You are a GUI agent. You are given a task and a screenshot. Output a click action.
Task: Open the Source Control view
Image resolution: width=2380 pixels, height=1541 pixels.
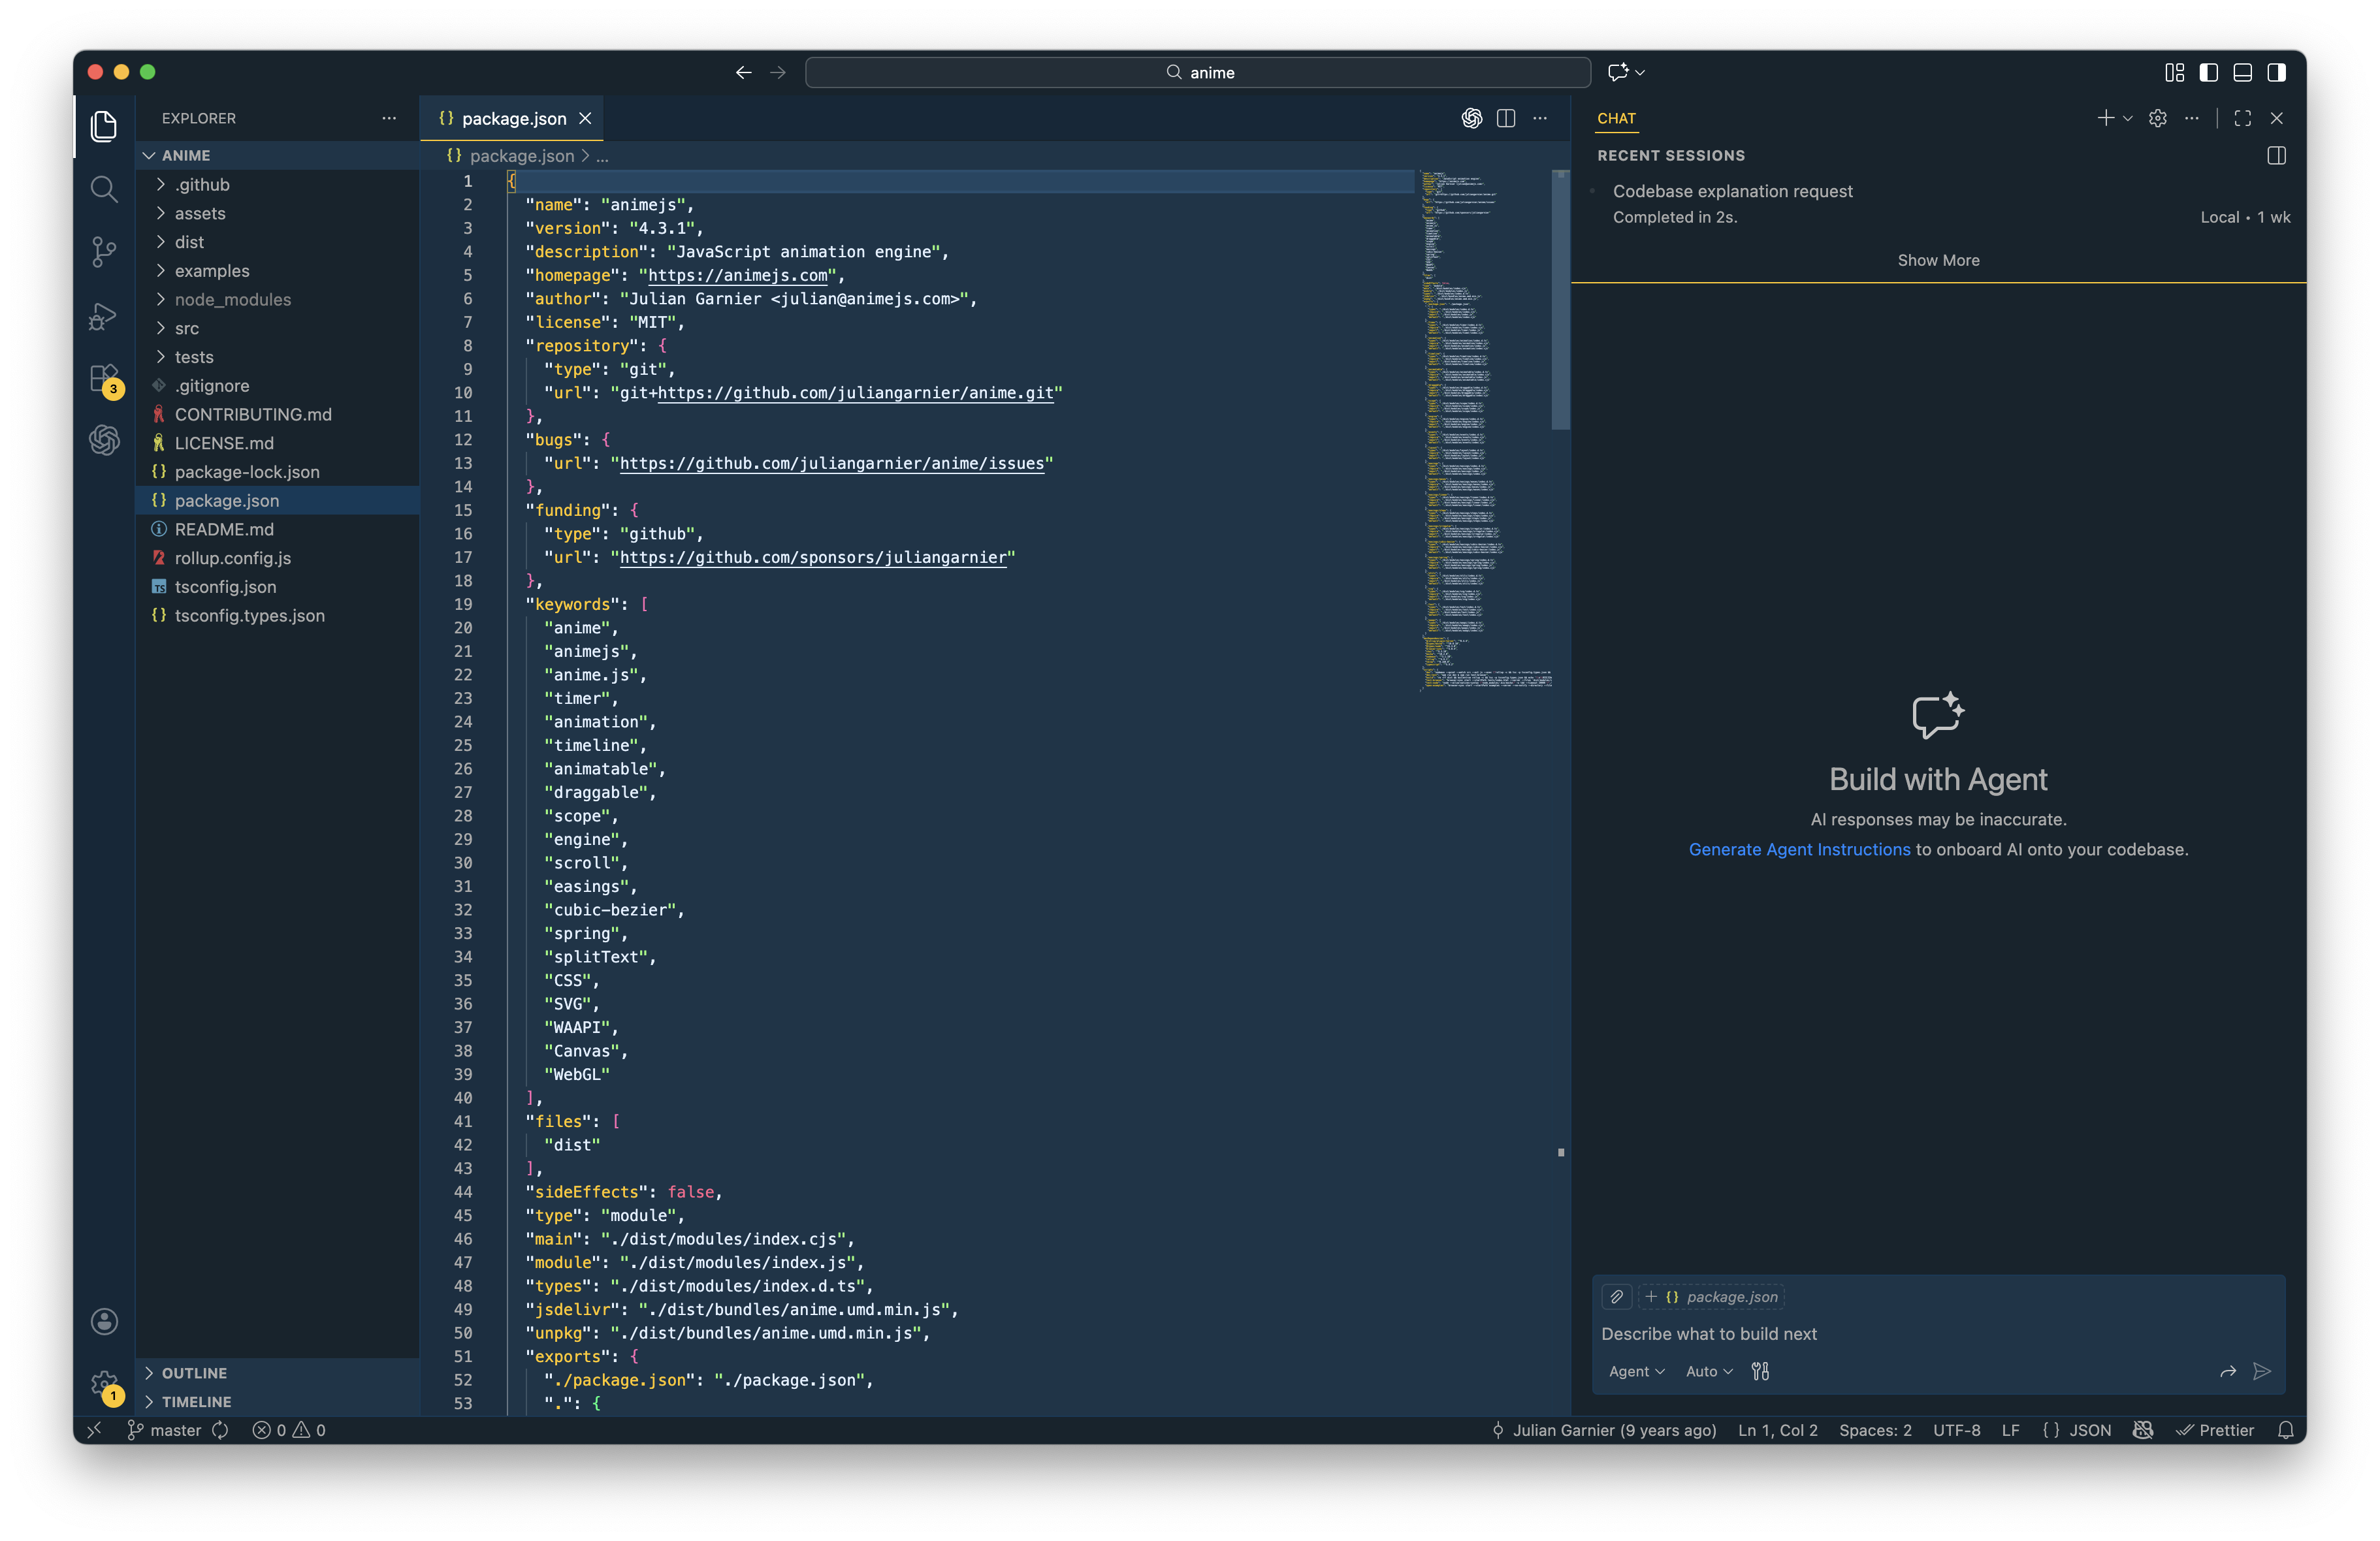click(104, 252)
